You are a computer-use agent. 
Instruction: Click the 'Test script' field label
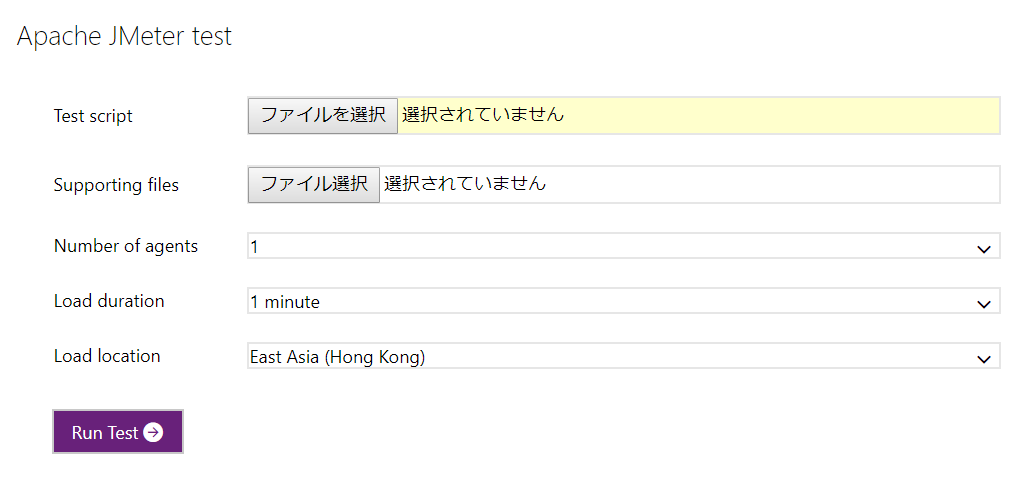(x=93, y=116)
